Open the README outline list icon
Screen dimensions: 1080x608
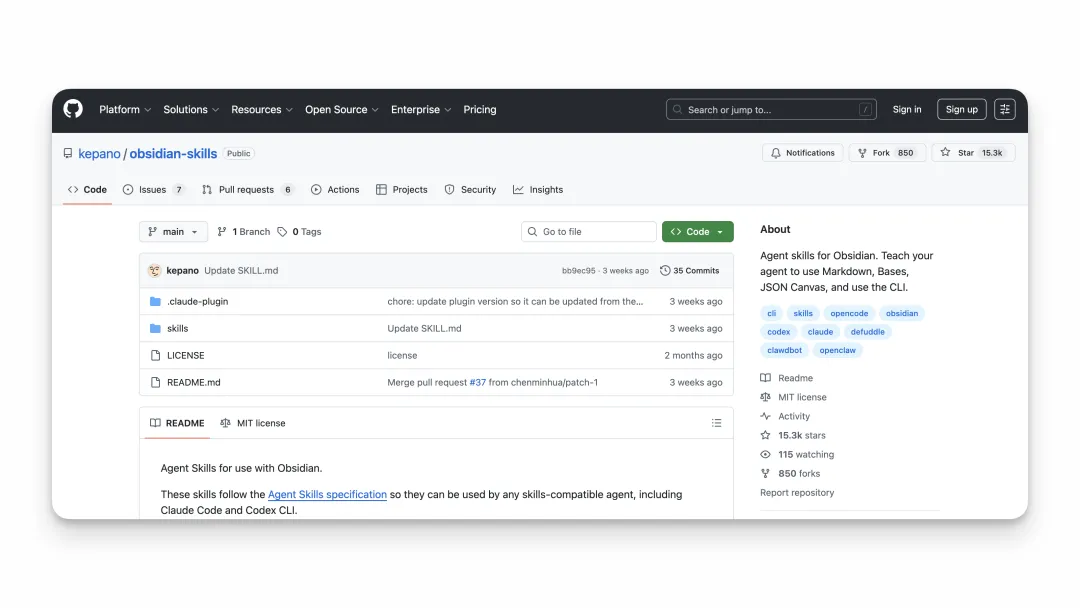pyautogui.click(x=716, y=423)
